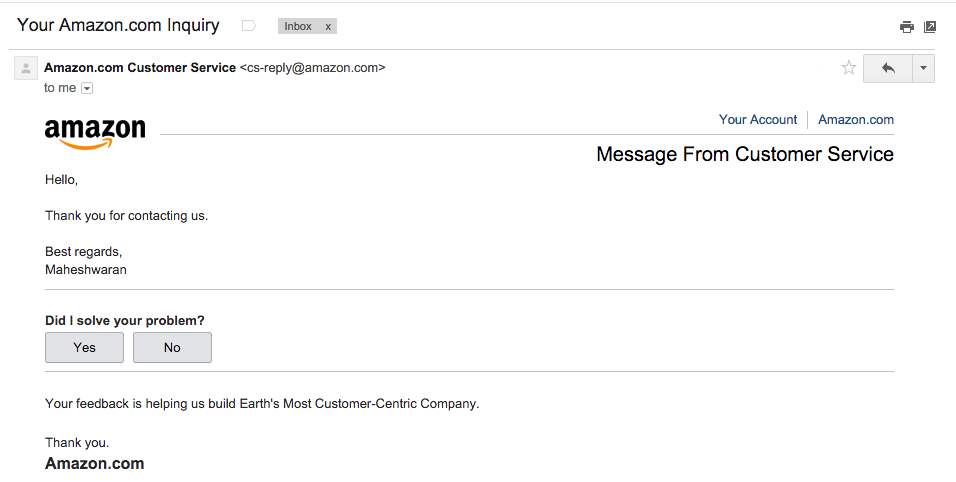This screenshot has height=482, width=956.
Task: Expand the details arrow next to "to me"
Action: [x=87, y=88]
